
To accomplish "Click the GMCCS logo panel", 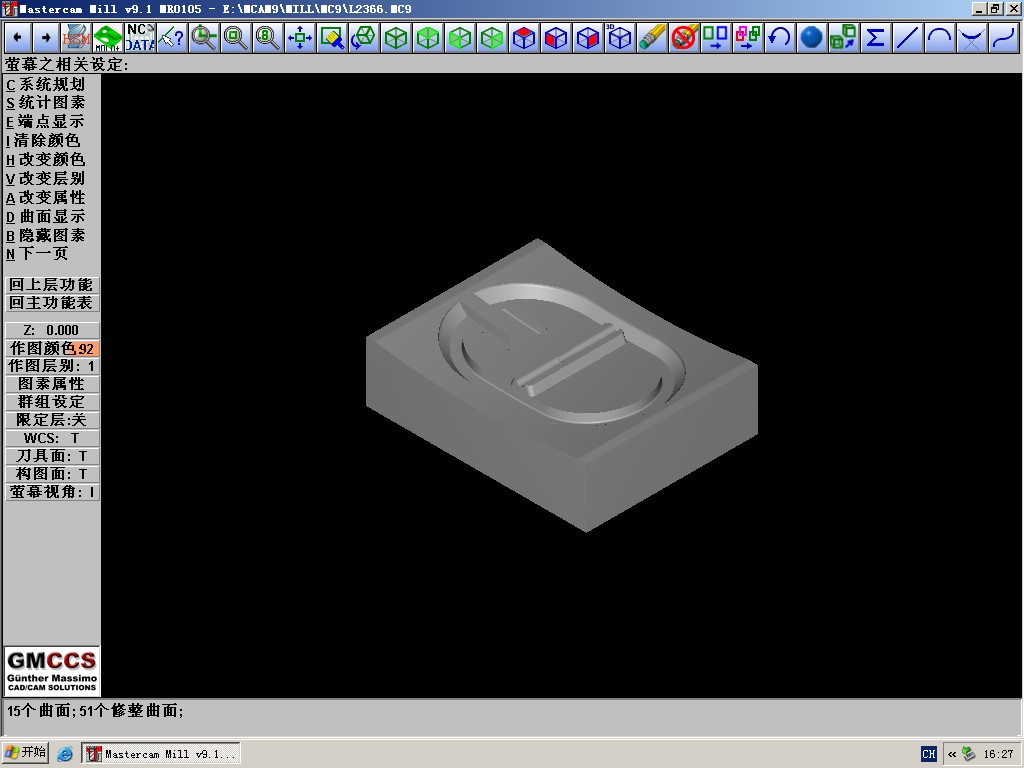I will [x=52, y=671].
